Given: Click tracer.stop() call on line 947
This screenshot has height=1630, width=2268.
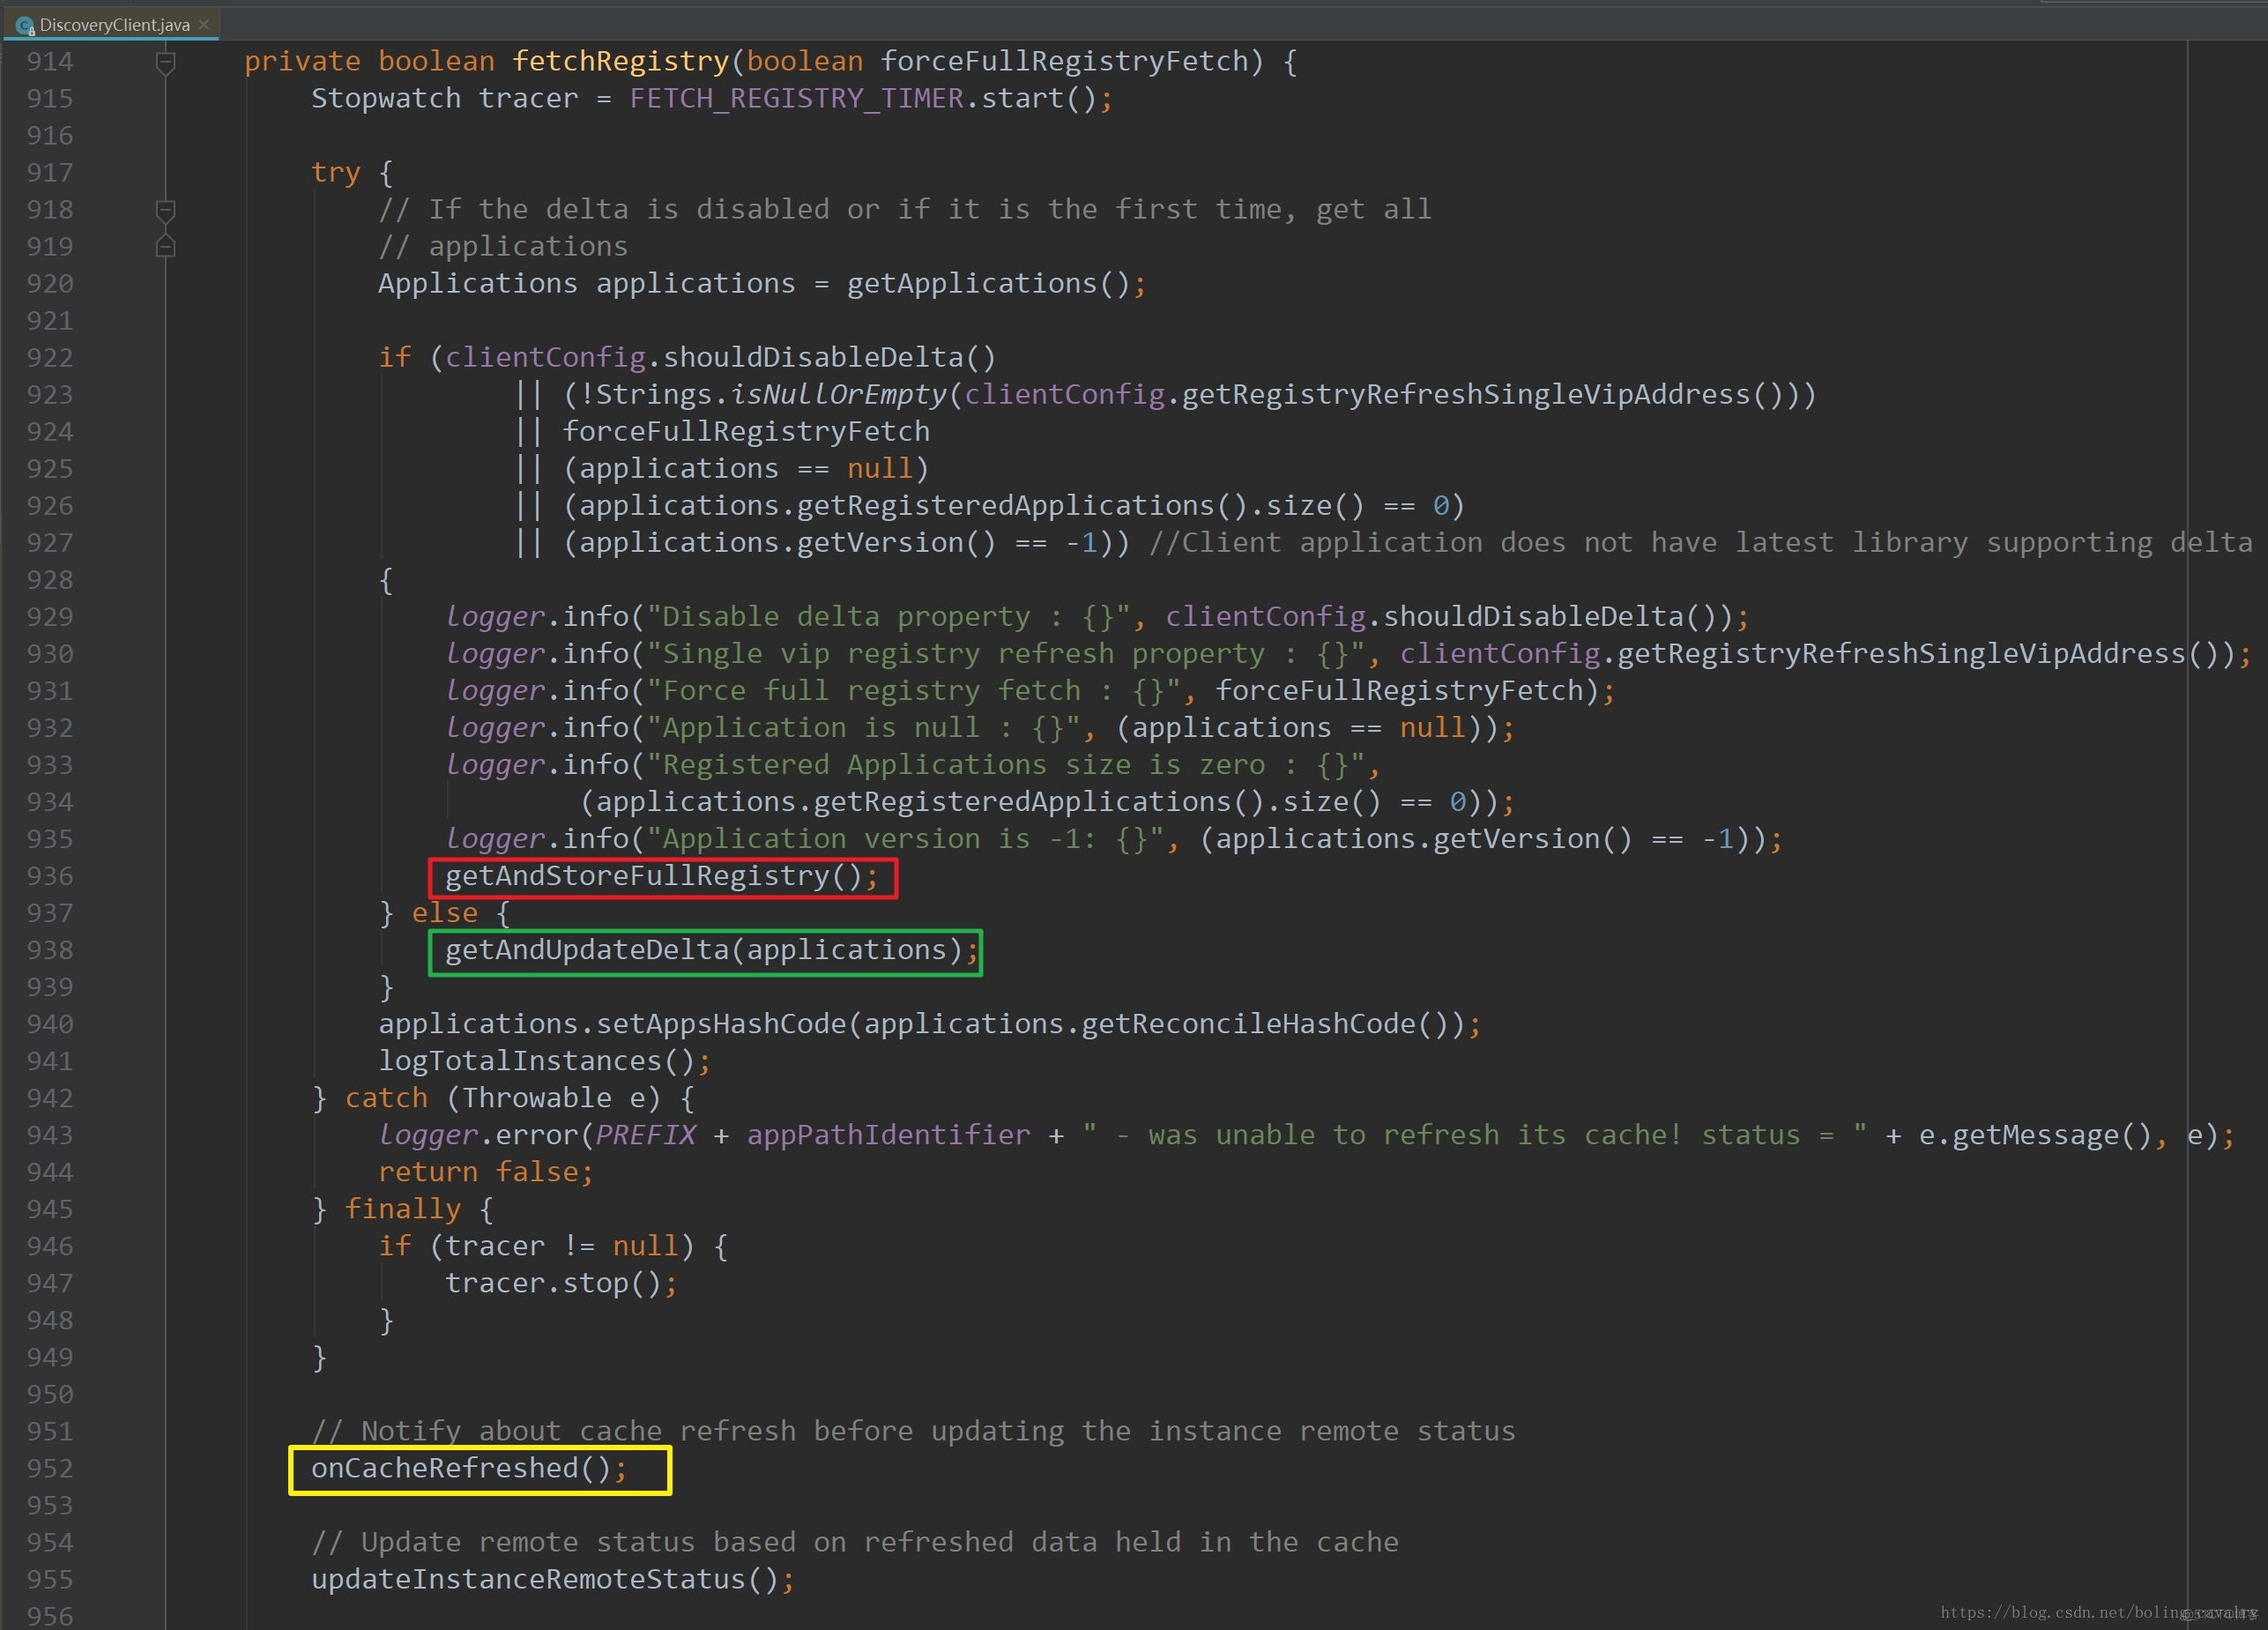Looking at the screenshot, I should click(x=555, y=1283).
